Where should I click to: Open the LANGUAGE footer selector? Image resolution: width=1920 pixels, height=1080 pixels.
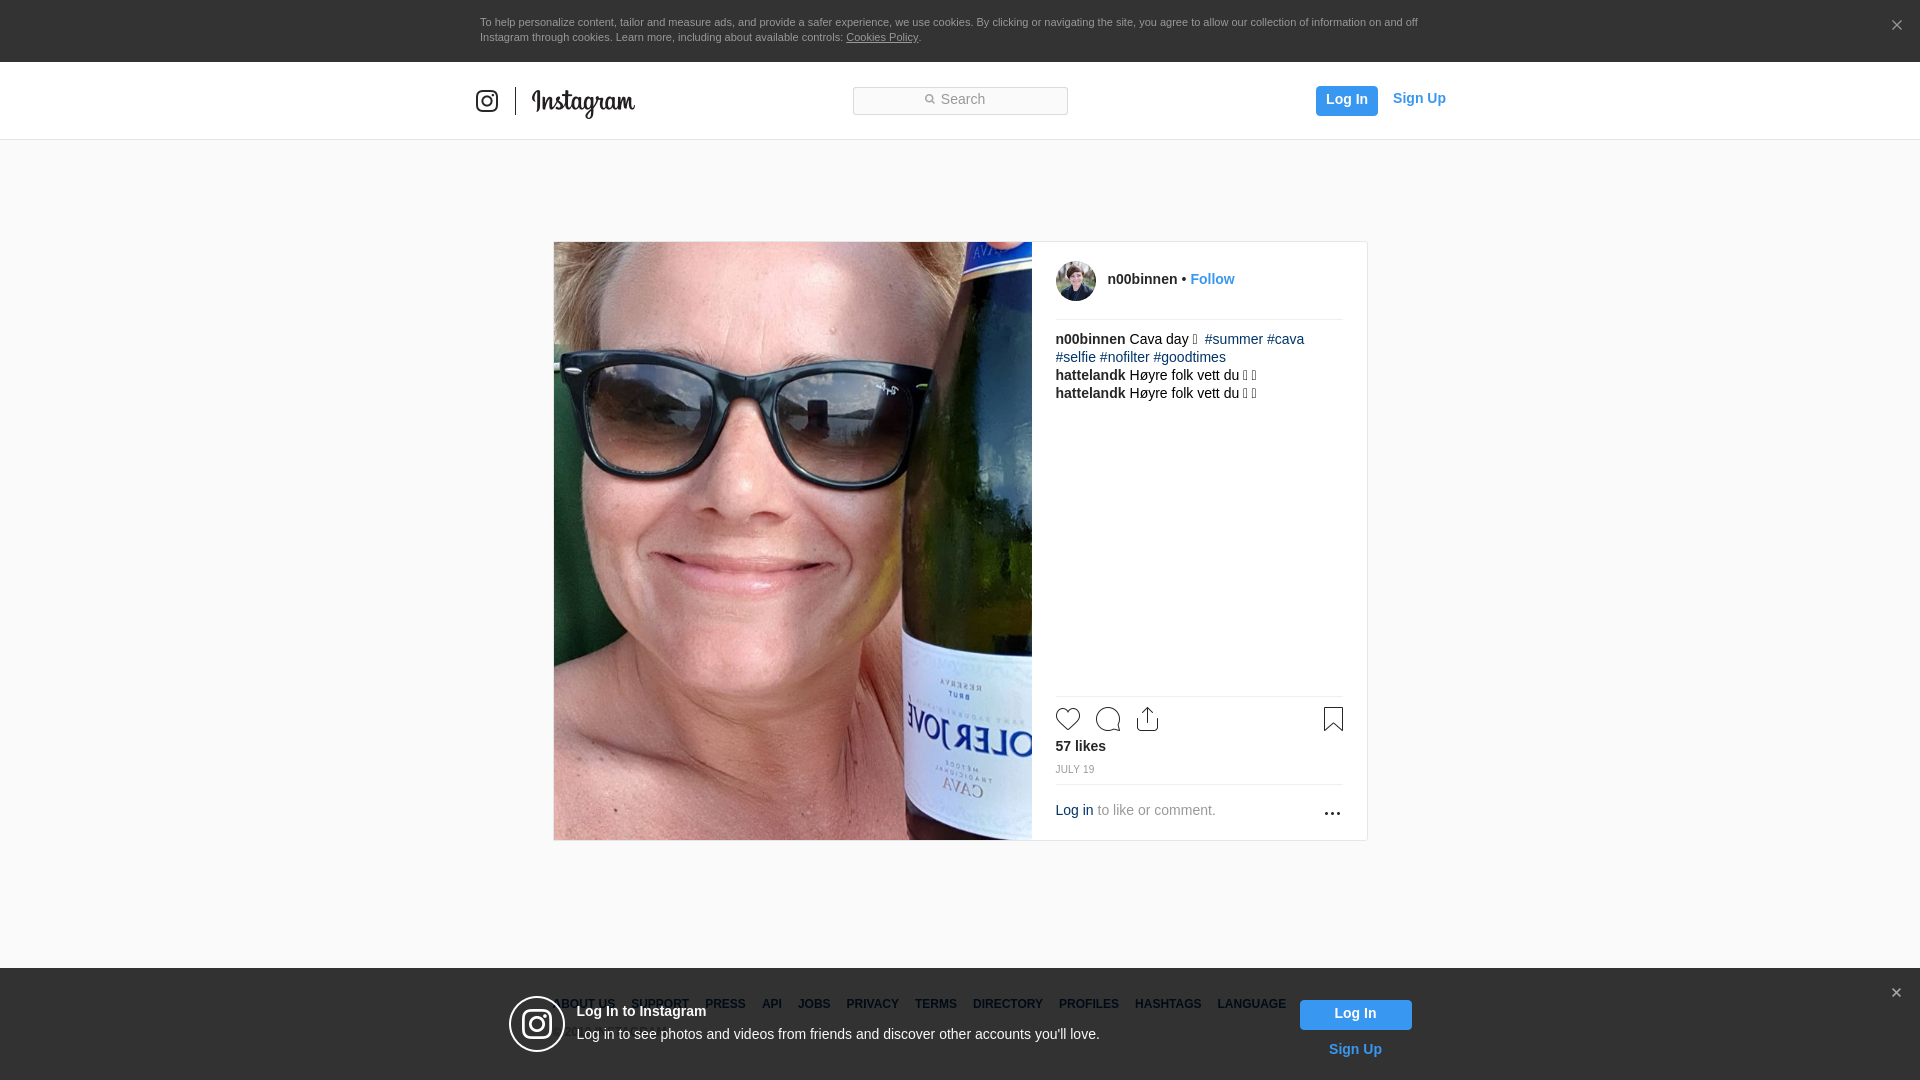click(x=1251, y=1004)
